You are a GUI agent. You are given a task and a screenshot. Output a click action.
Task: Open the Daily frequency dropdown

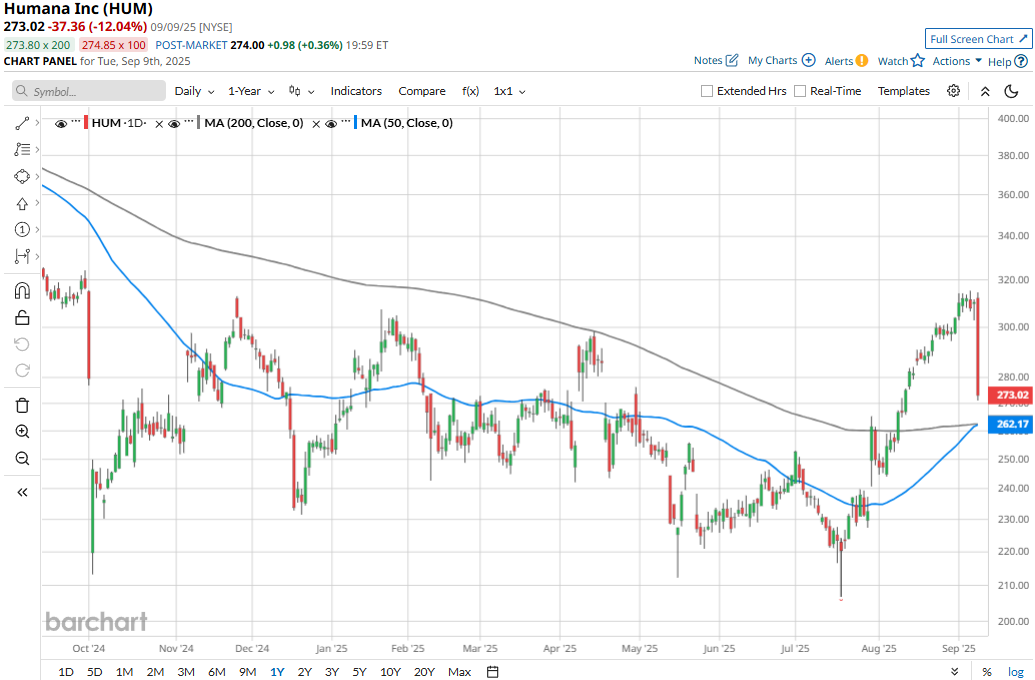pyautogui.click(x=194, y=91)
